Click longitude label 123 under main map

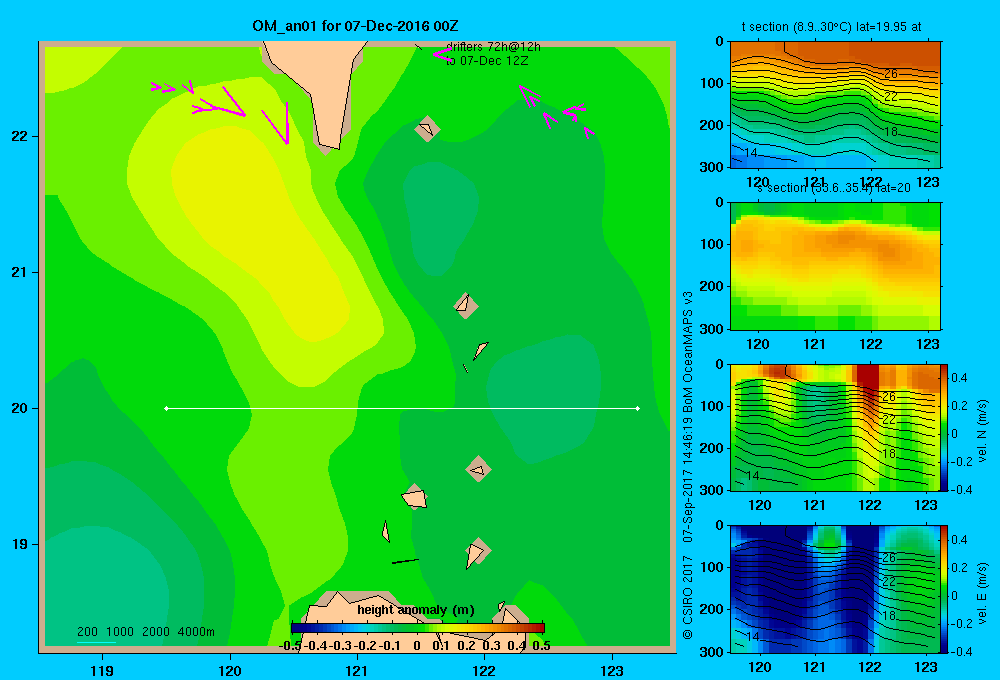pyautogui.click(x=612, y=670)
